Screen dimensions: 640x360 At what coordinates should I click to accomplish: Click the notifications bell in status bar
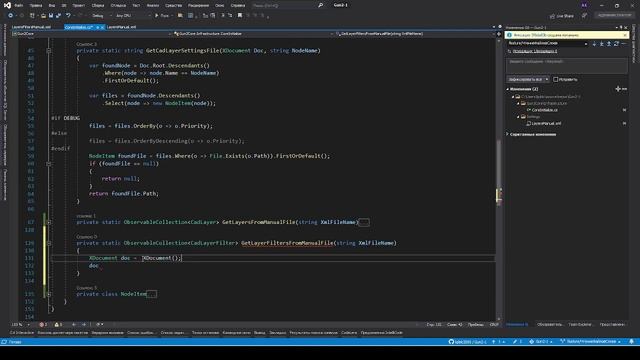click(631, 341)
